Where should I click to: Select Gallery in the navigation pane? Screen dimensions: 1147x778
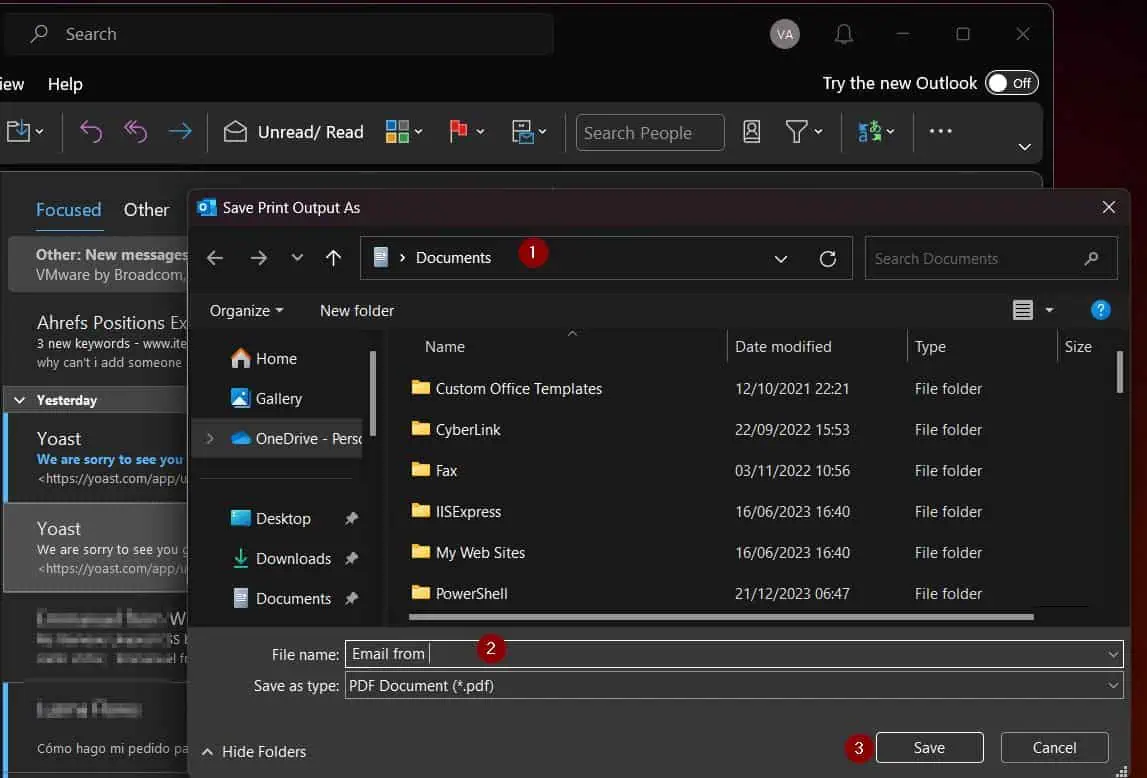click(x=266, y=399)
